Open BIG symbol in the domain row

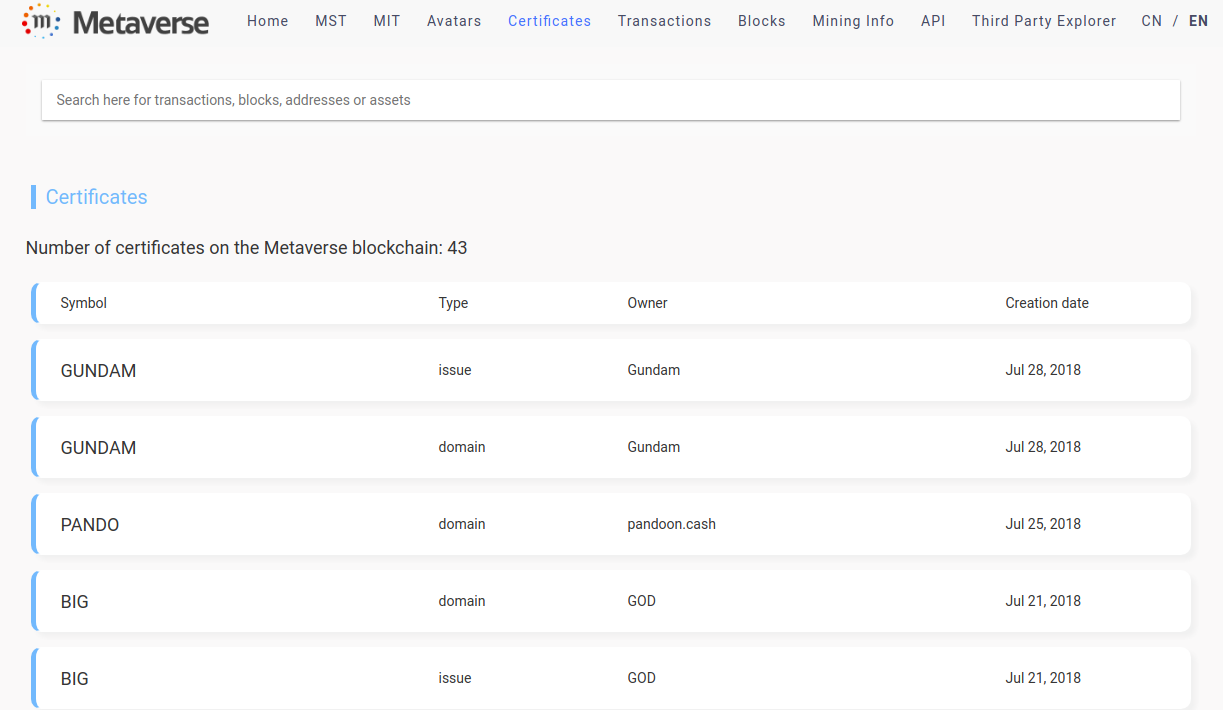click(x=75, y=602)
